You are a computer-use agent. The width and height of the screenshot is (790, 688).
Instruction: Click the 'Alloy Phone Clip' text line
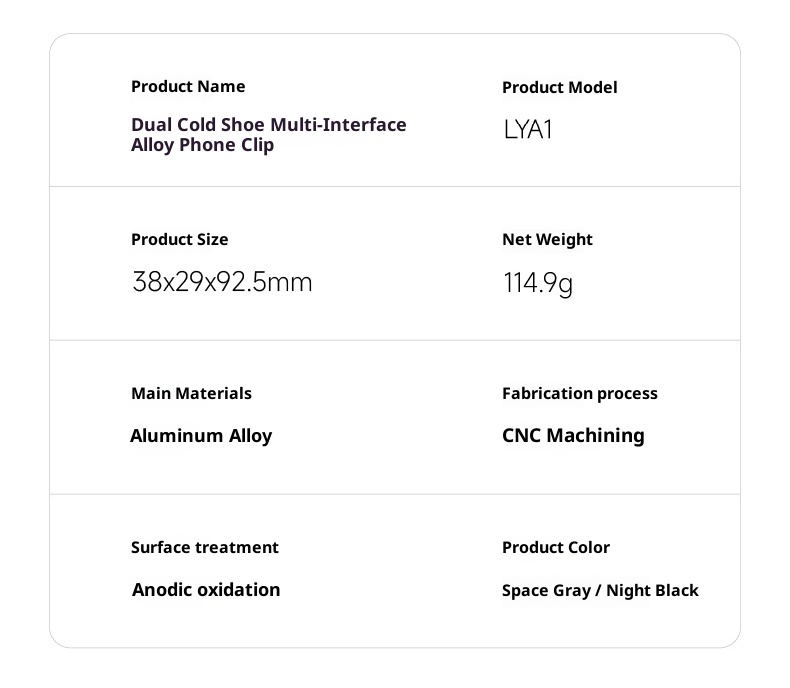tap(202, 145)
